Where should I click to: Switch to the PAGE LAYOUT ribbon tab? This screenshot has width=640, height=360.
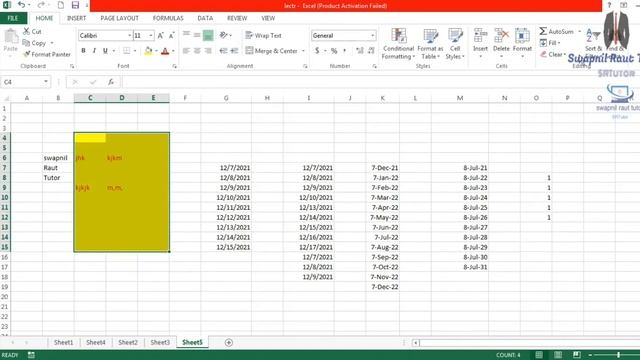[x=119, y=18]
